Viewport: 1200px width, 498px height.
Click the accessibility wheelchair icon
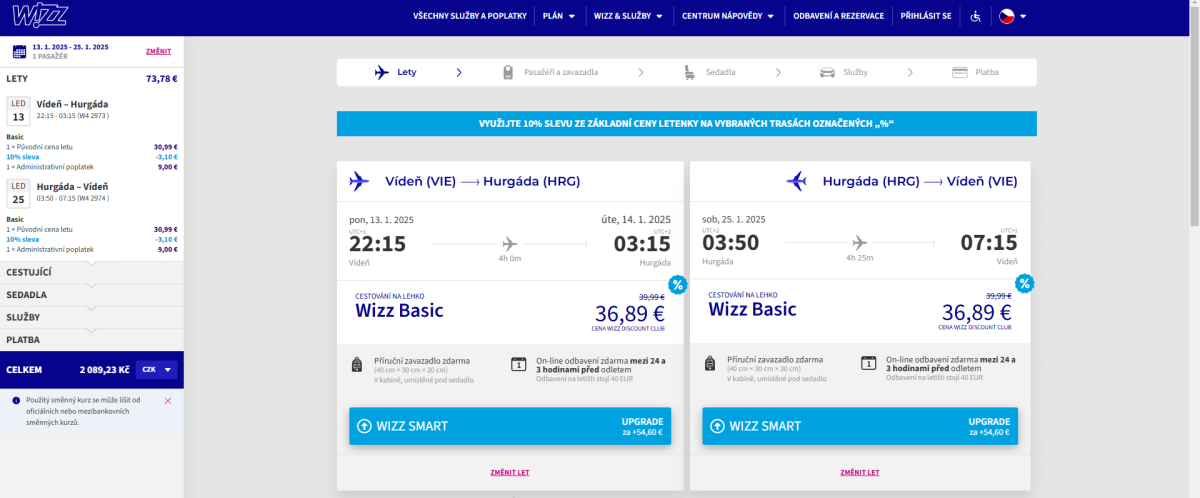tap(976, 17)
